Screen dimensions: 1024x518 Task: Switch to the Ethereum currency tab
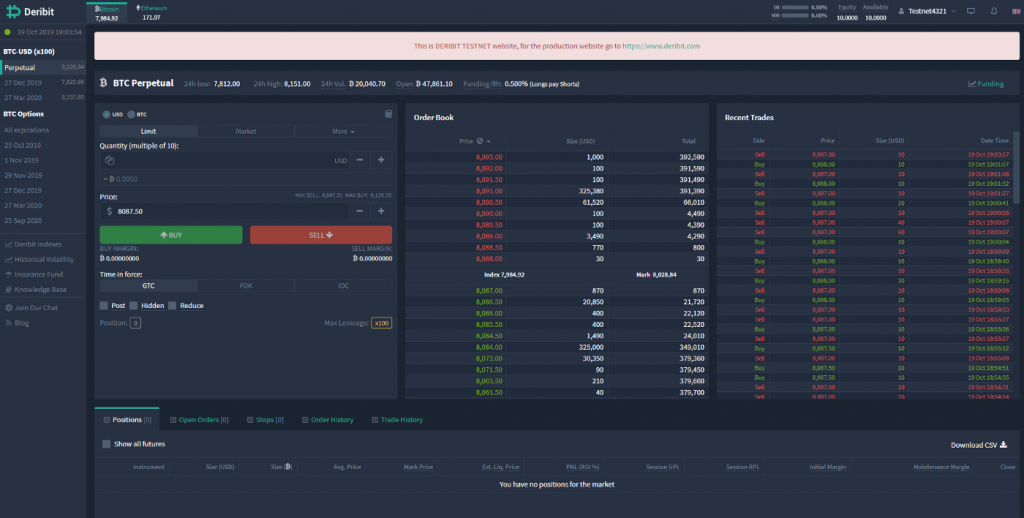(x=152, y=13)
